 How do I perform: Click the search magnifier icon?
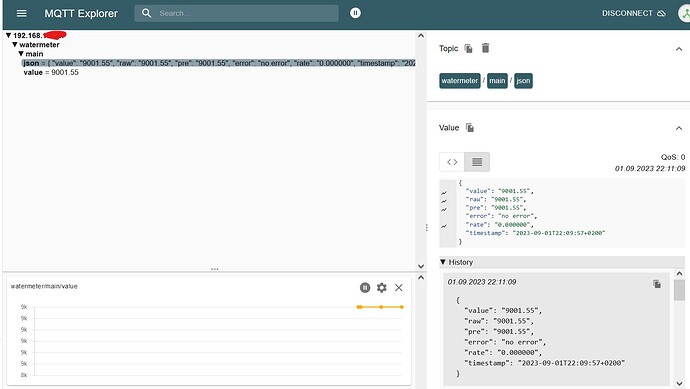point(147,13)
